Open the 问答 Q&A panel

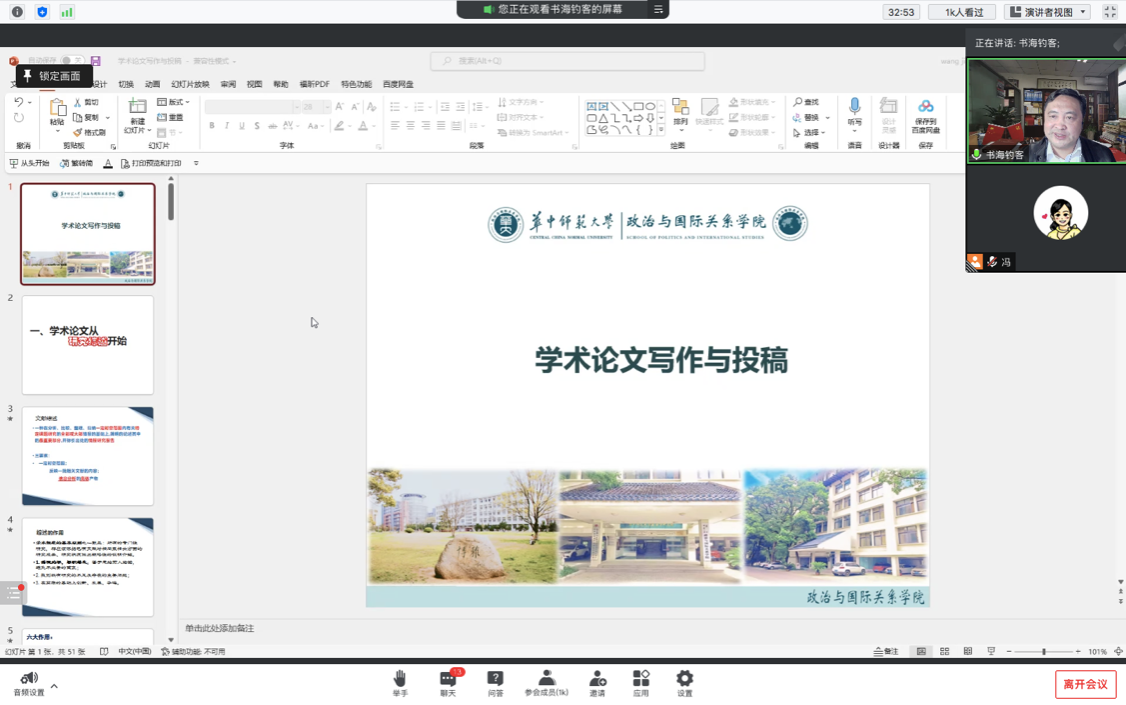pyautogui.click(x=495, y=682)
